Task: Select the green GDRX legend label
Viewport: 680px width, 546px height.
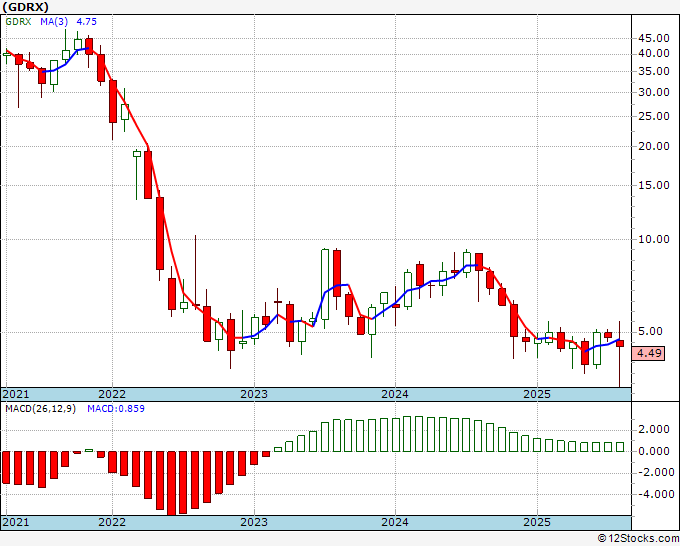Action: click(18, 22)
